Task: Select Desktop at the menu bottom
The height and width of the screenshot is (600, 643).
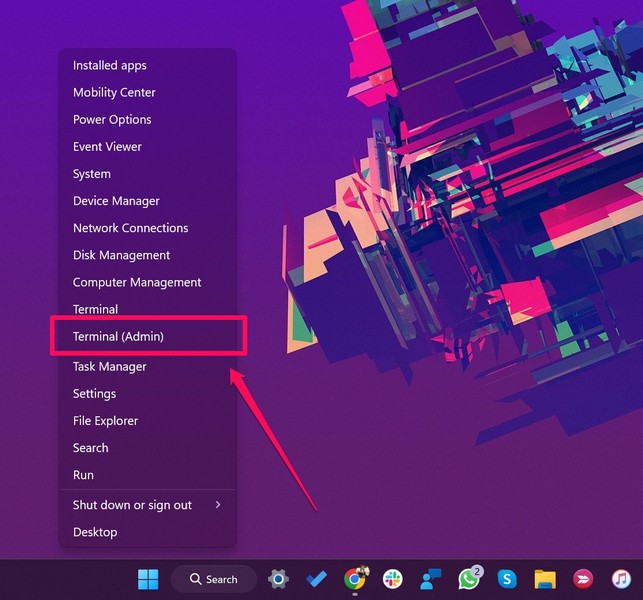Action: pyautogui.click(x=94, y=532)
